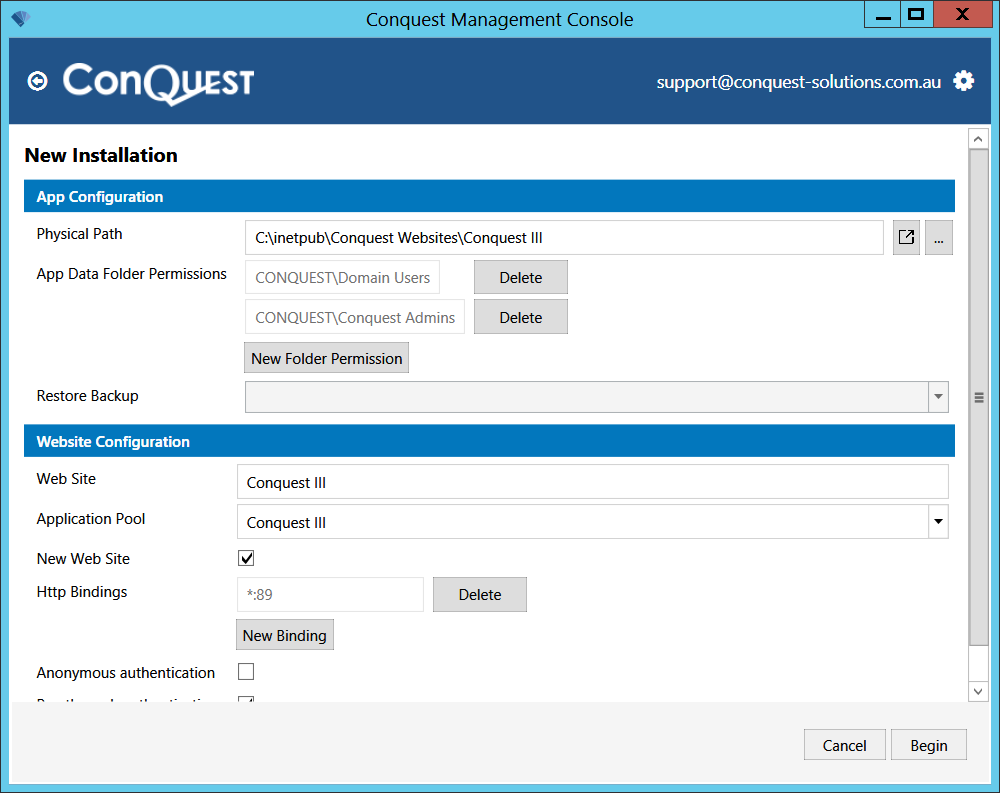This screenshot has height=793, width=1000.
Task: Delete the CONQUEST\Domain Users permission
Action: click(520, 278)
